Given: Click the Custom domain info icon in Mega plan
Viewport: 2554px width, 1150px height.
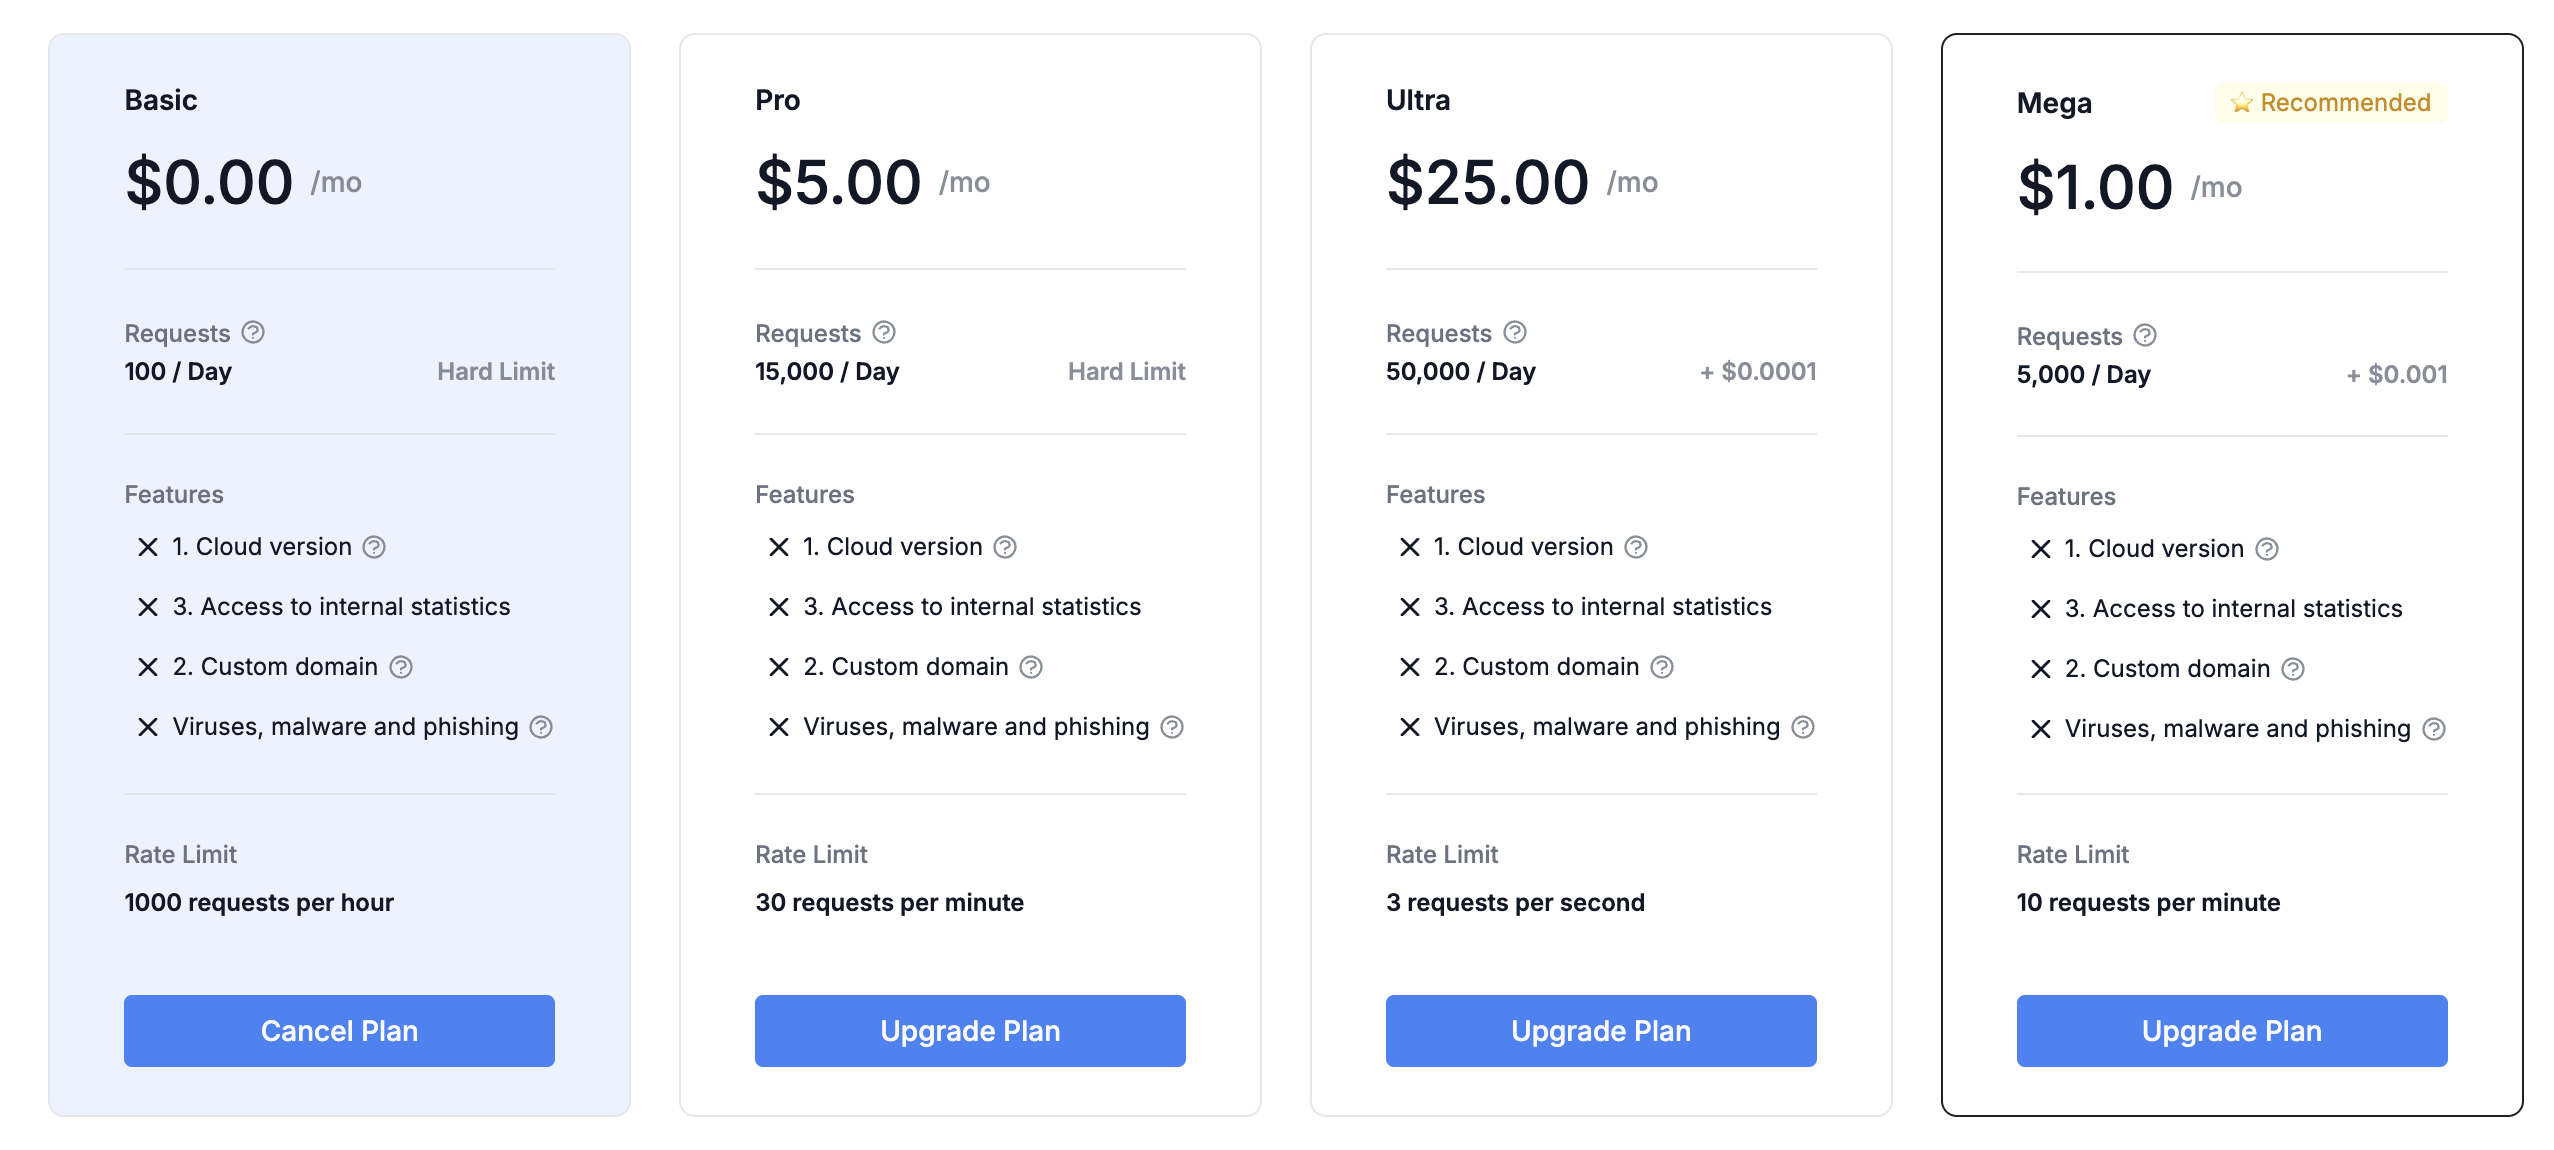Looking at the screenshot, I should (2293, 669).
